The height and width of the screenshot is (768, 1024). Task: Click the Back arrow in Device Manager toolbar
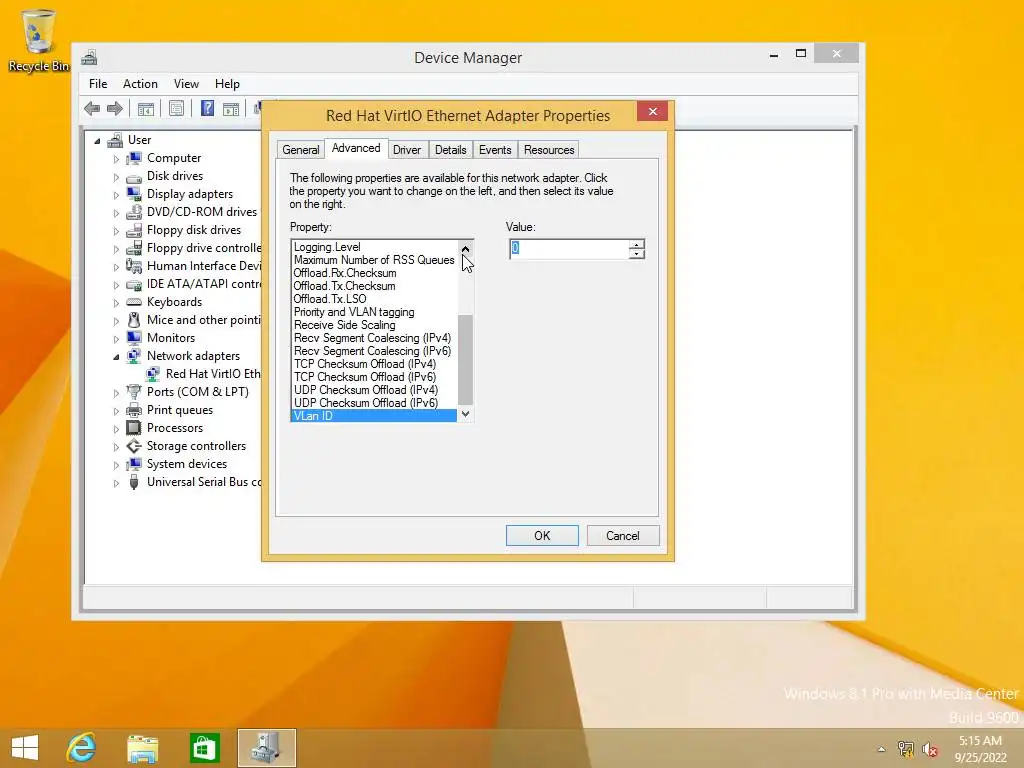coord(92,108)
